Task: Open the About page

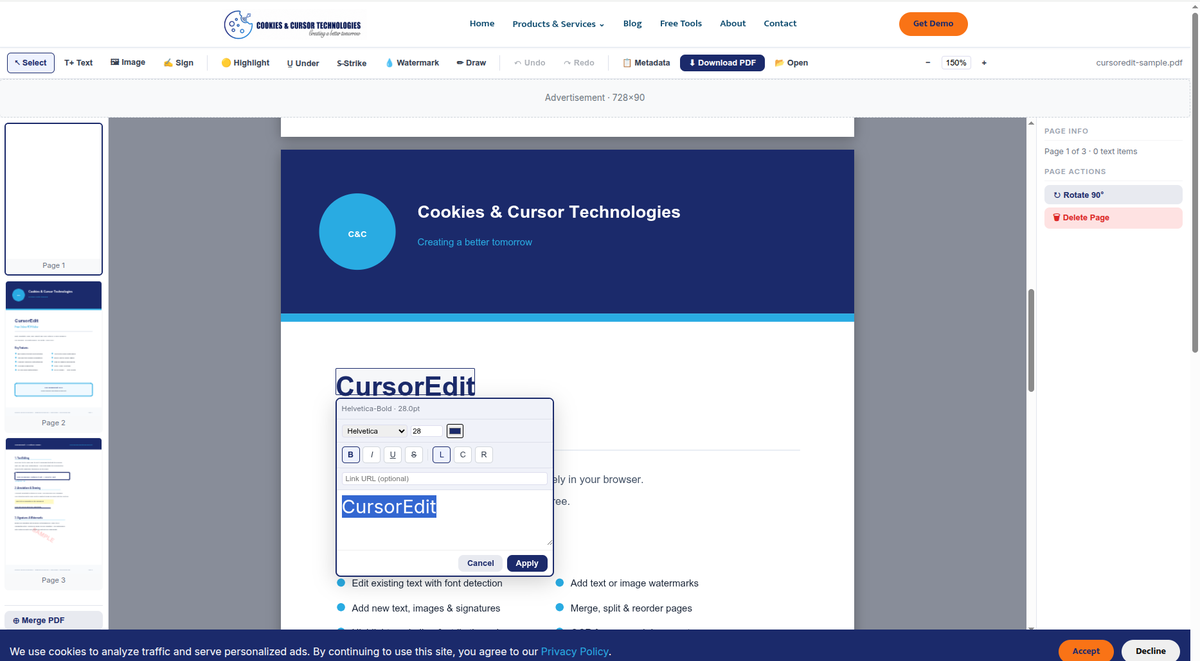Action: 733,23
